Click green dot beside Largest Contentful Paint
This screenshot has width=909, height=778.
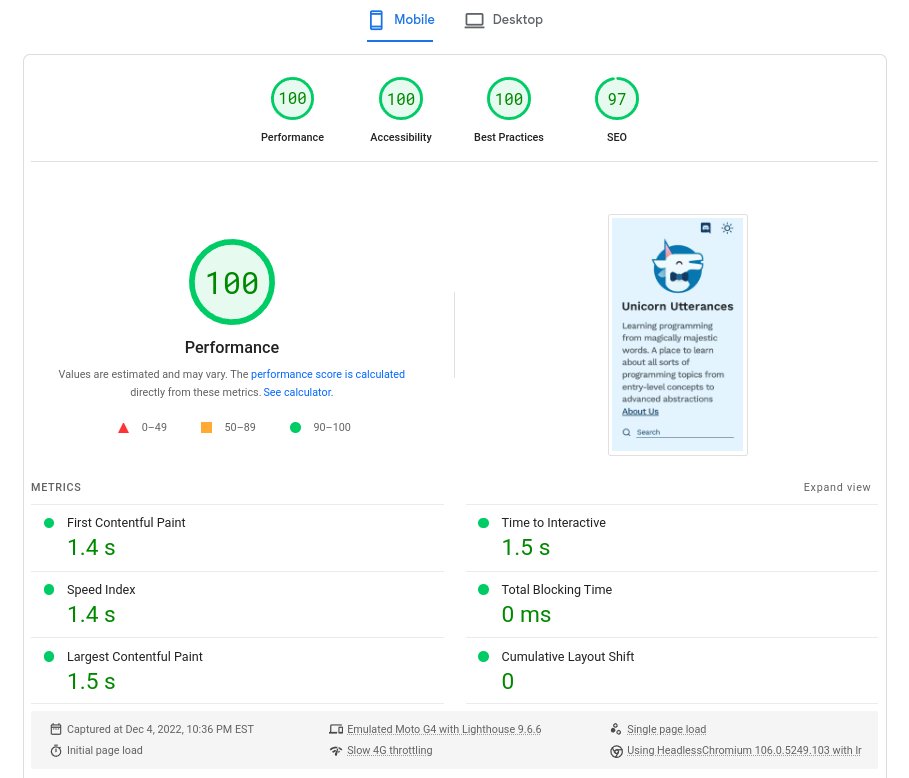49,656
